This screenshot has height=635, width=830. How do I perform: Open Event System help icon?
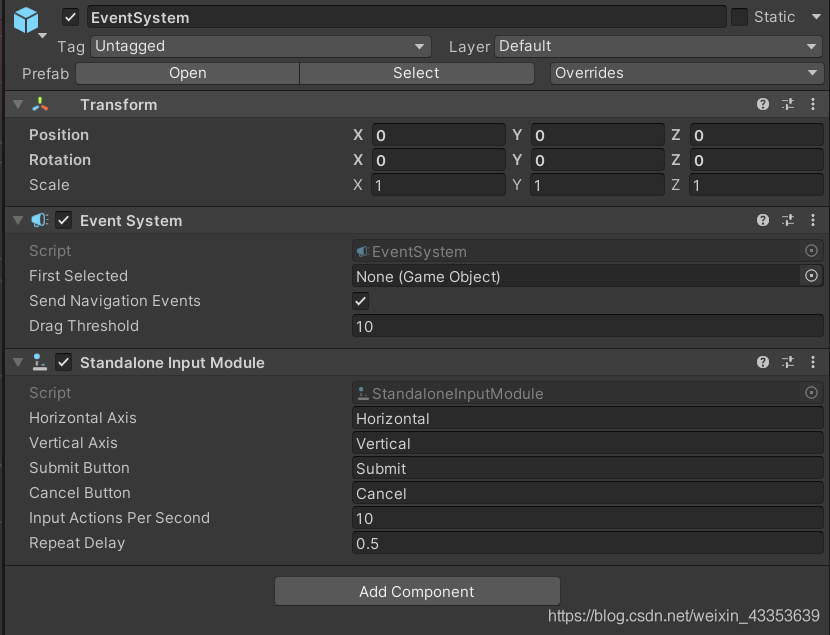[x=763, y=220]
